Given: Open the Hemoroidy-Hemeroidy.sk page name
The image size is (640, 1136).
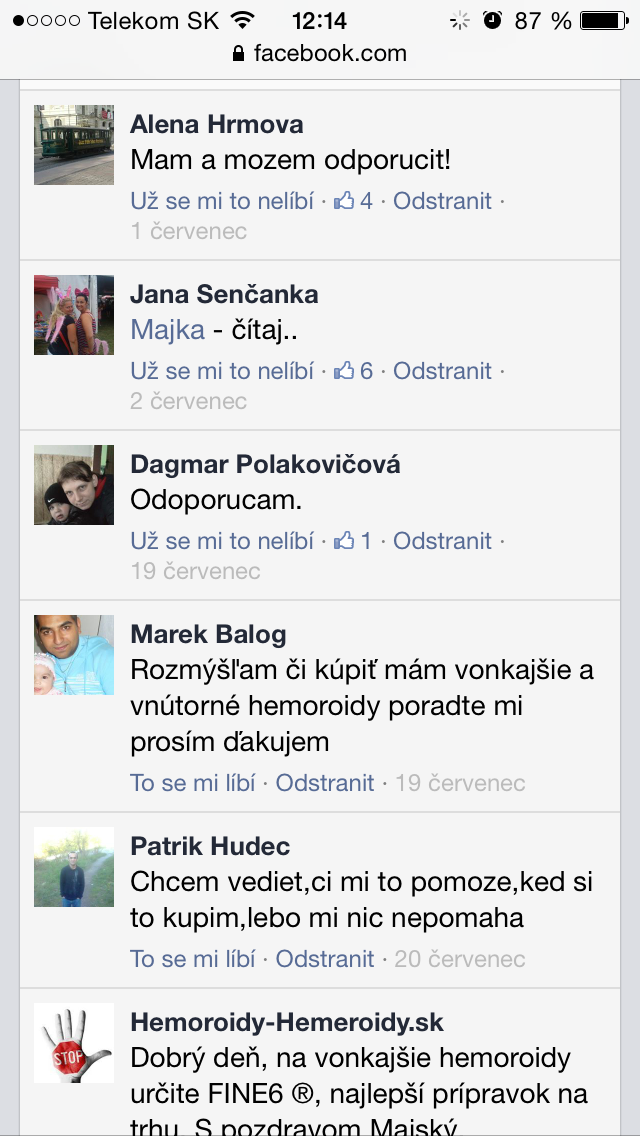Looking at the screenshot, I should click(x=287, y=1022).
